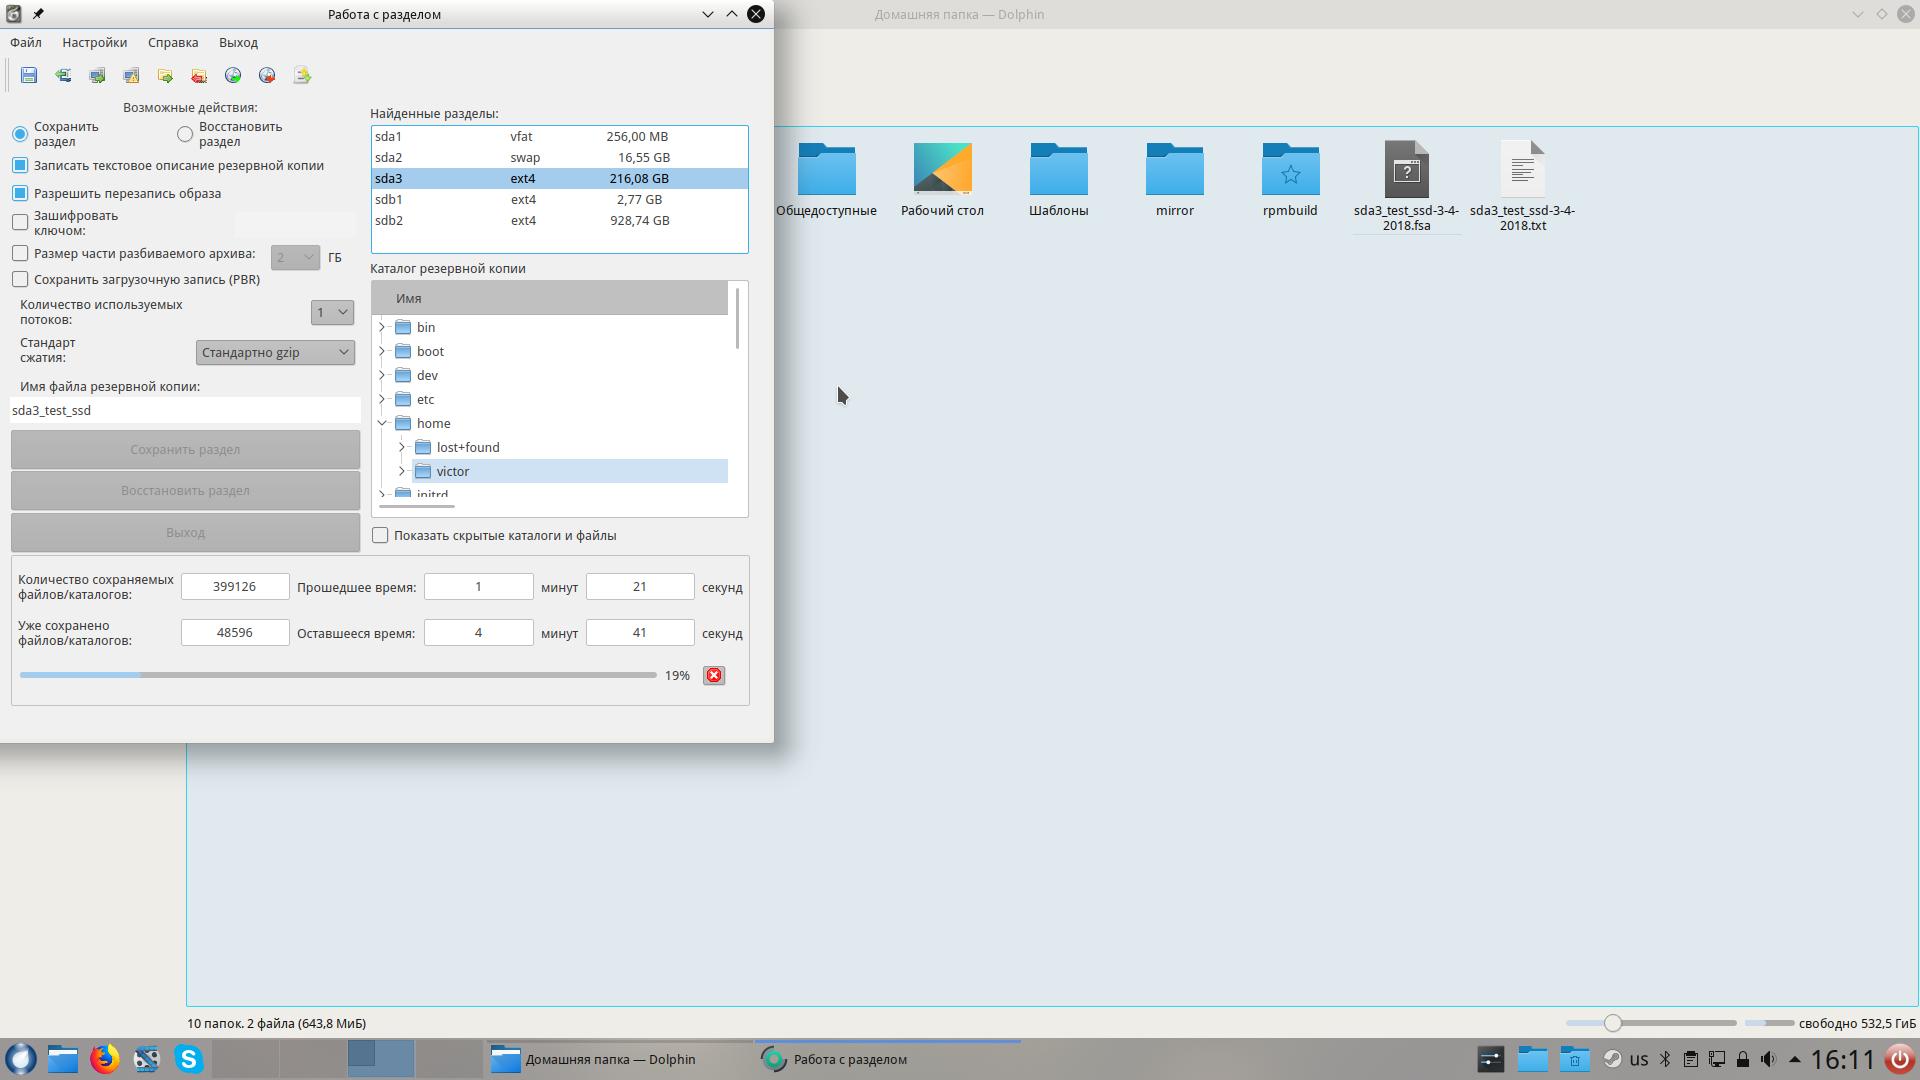Click the folder with red arrow toolbar icon
Viewport: 1920px width, 1080px height.
point(199,75)
